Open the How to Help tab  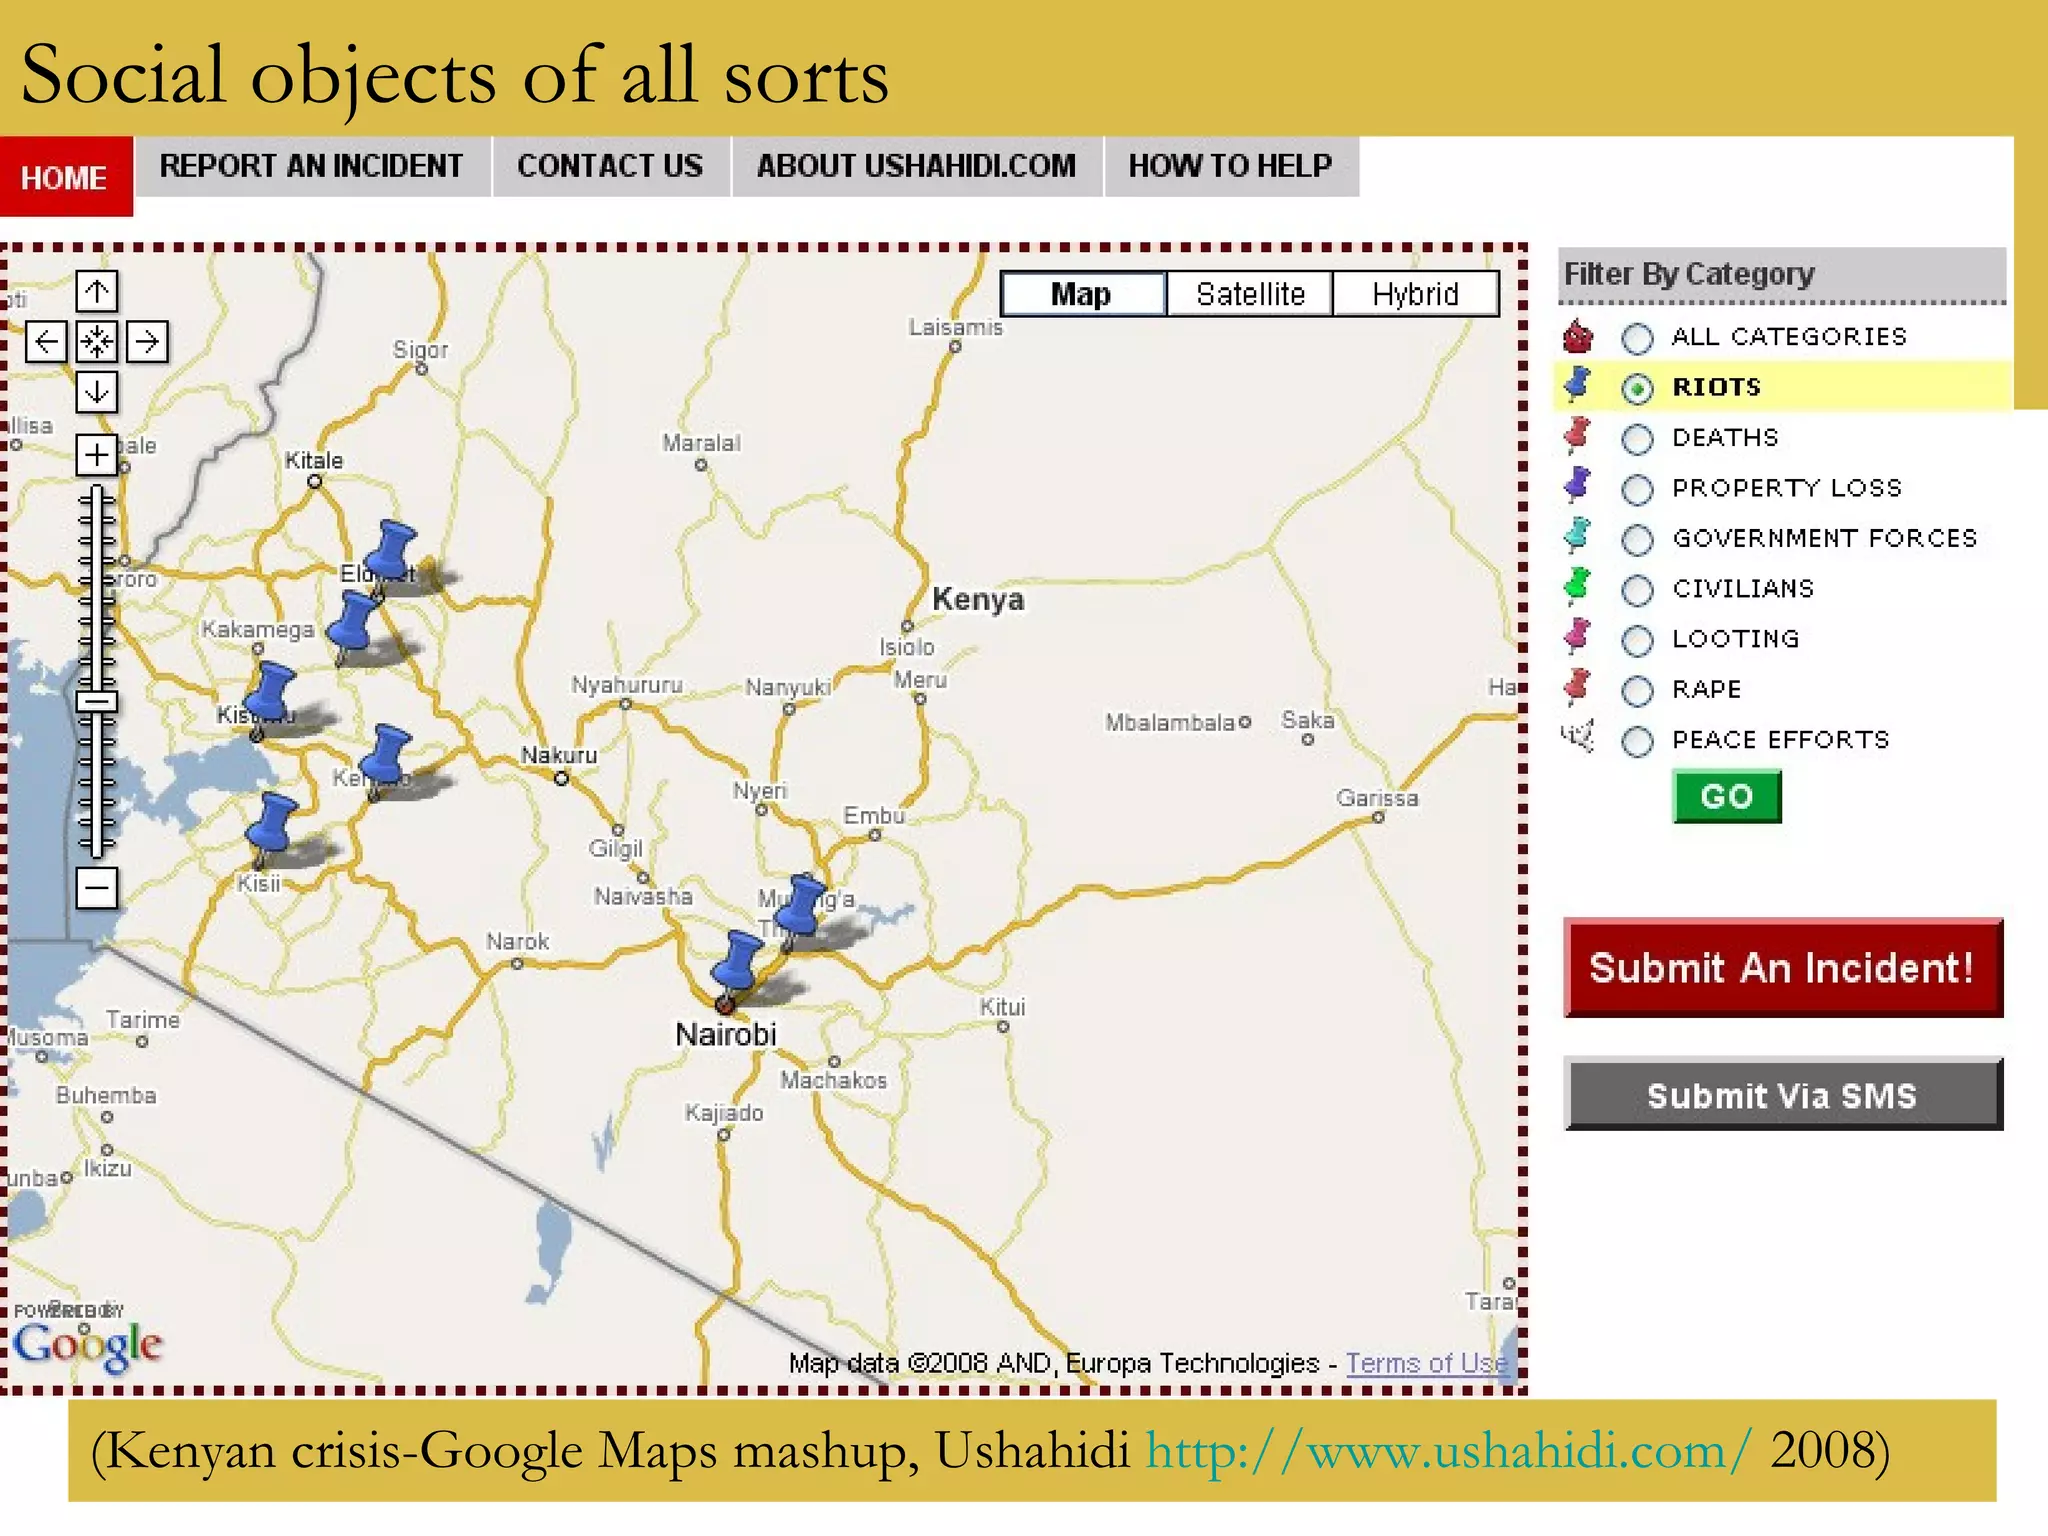(1230, 166)
